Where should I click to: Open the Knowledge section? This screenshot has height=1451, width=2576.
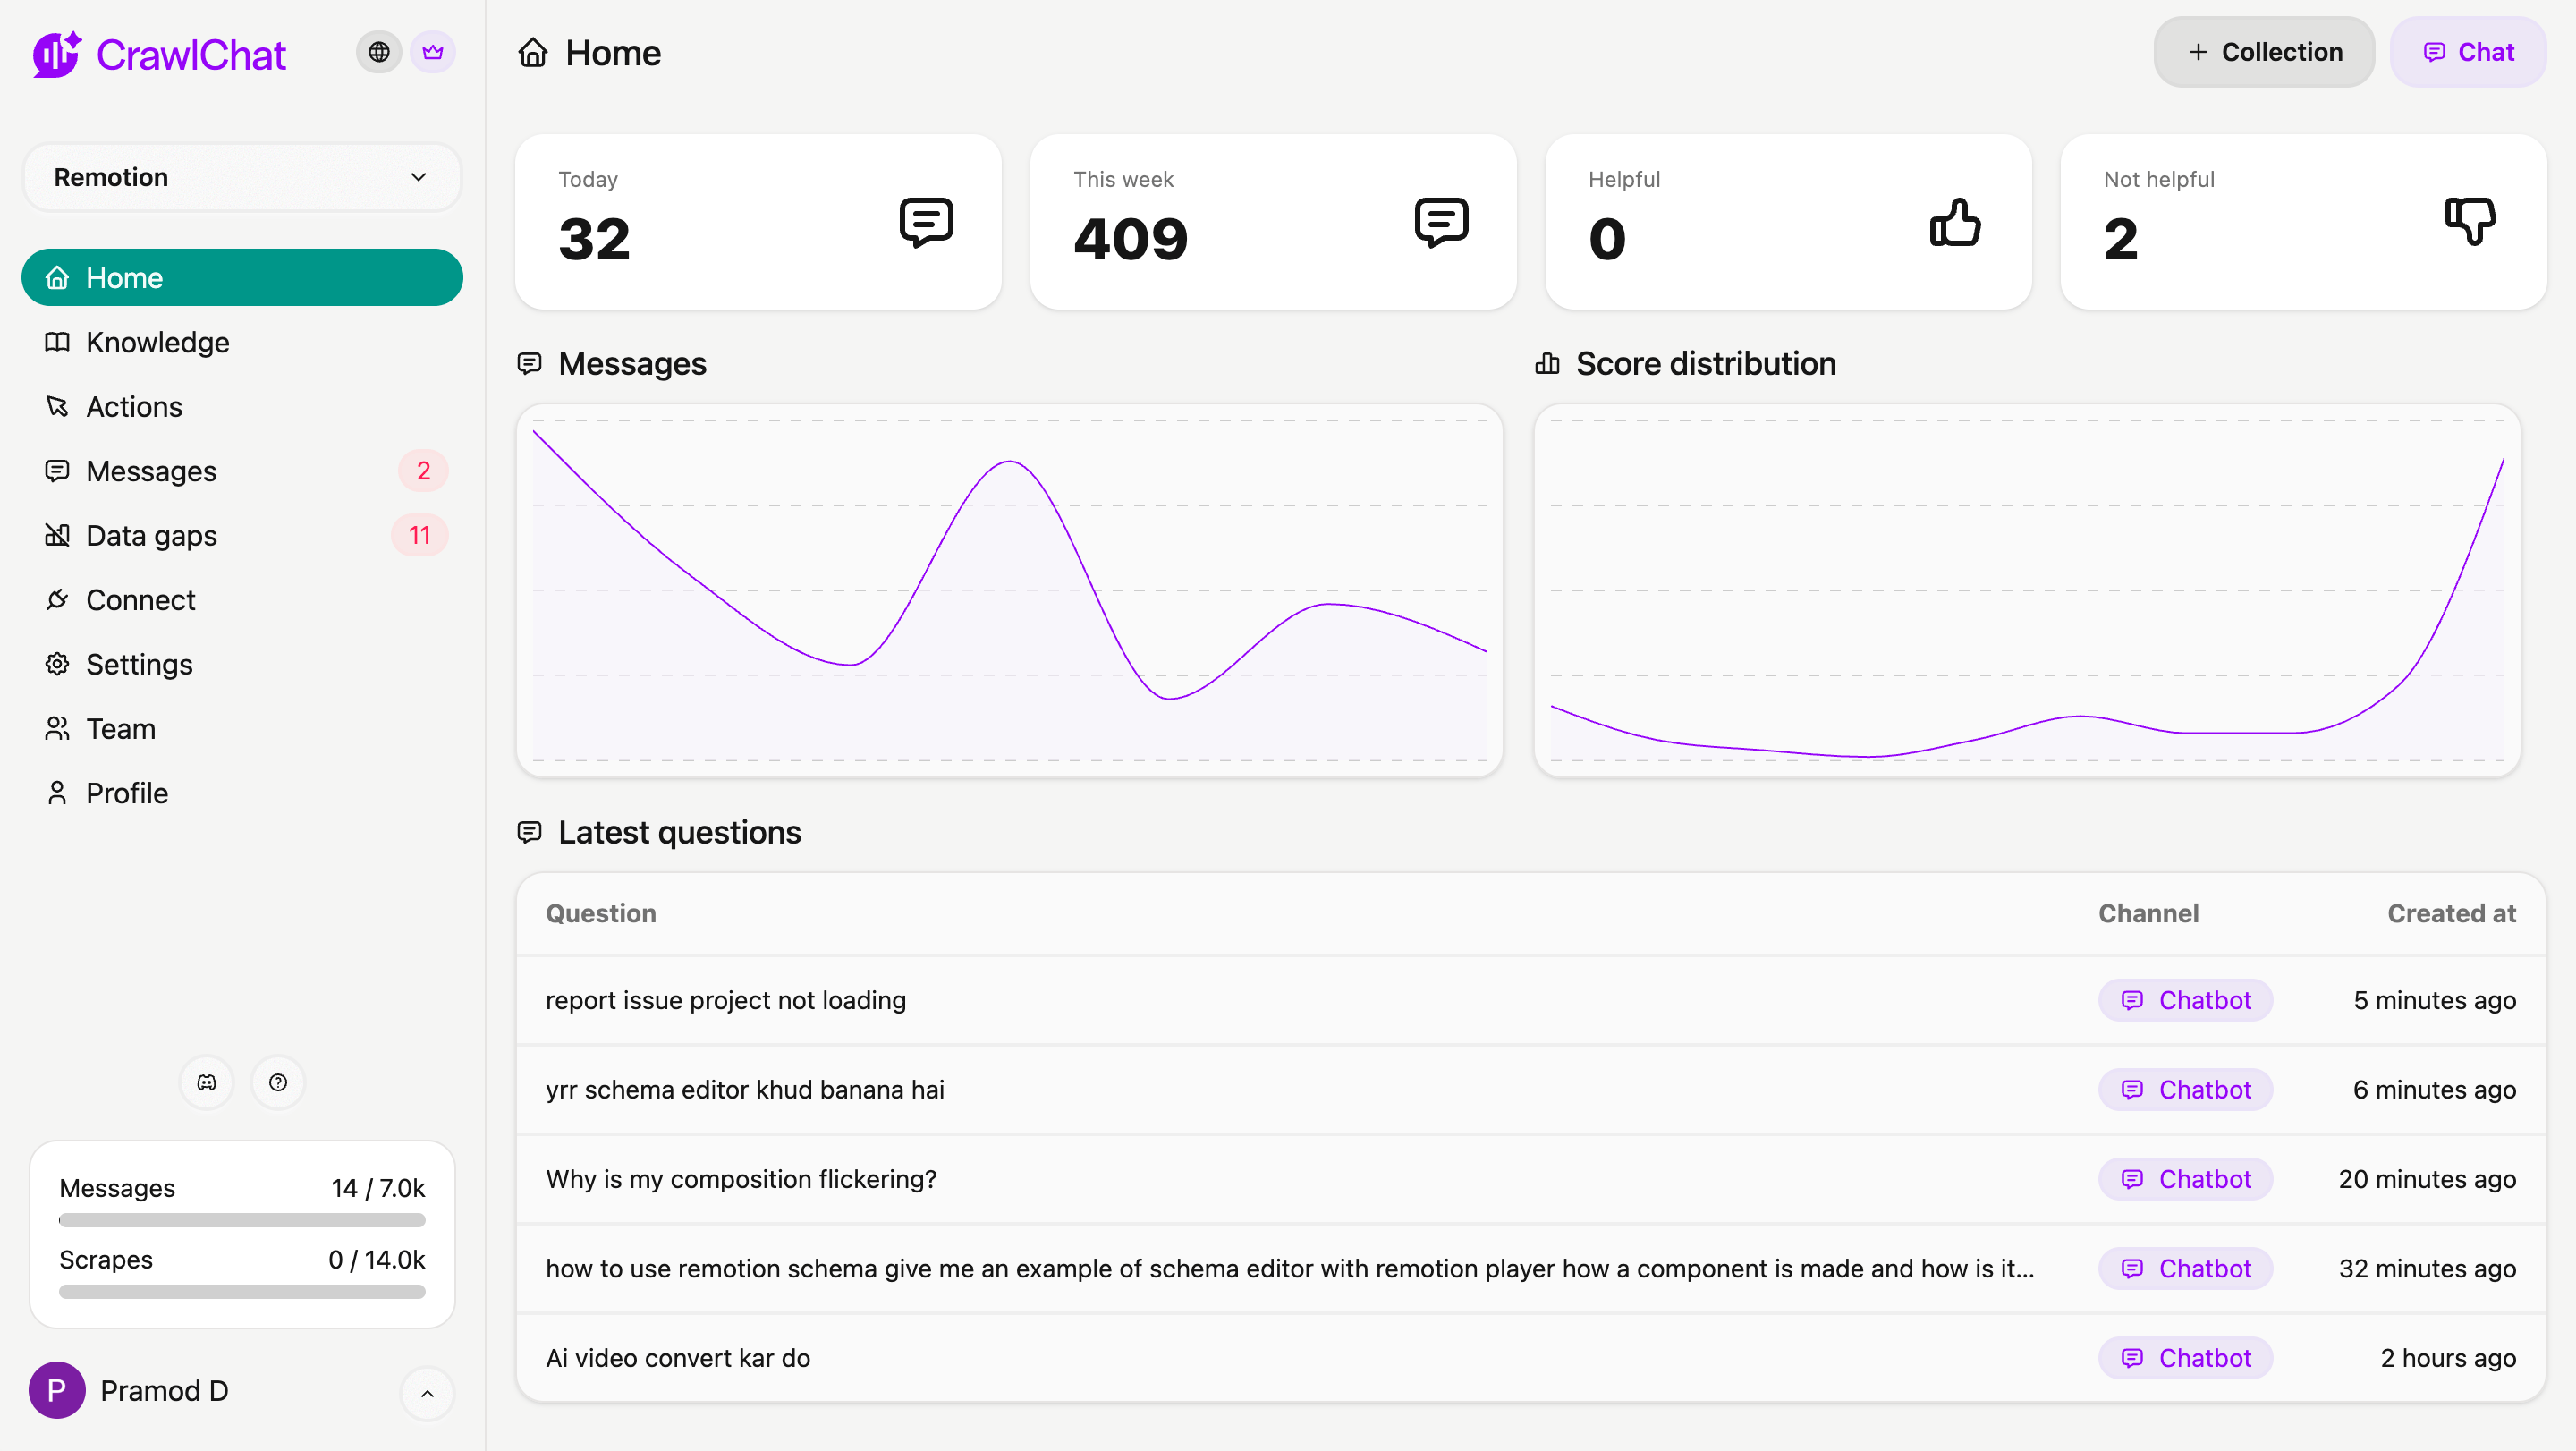point(242,342)
